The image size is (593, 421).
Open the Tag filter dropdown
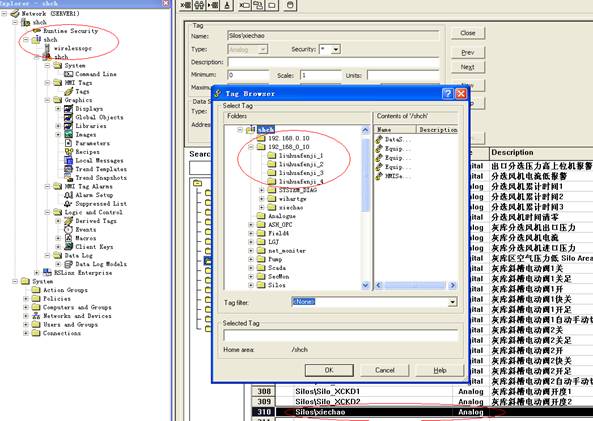(x=452, y=302)
